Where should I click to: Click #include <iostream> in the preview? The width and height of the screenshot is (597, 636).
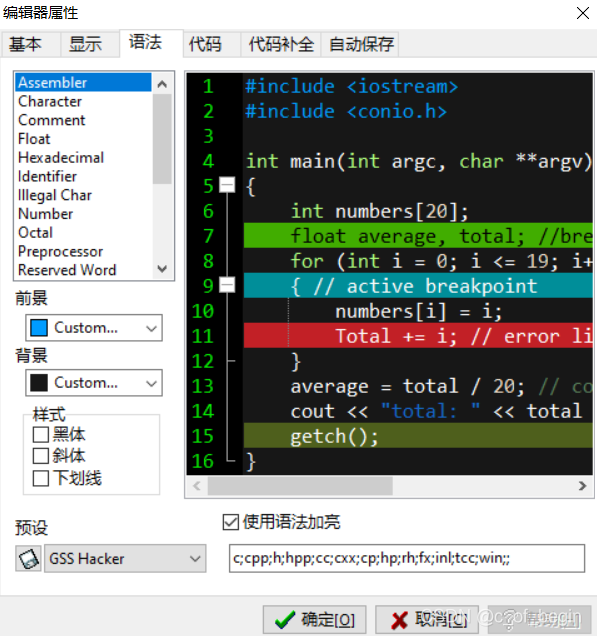(x=351, y=86)
